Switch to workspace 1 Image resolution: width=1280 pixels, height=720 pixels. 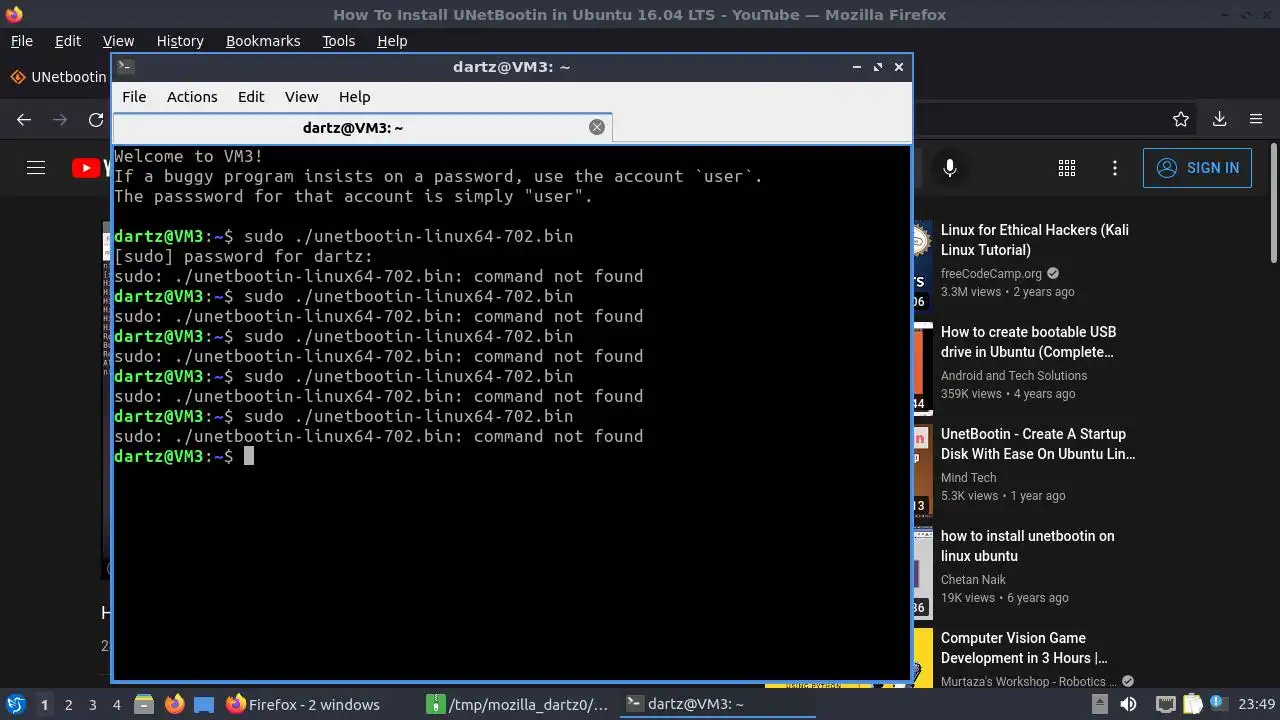click(44, 705)
